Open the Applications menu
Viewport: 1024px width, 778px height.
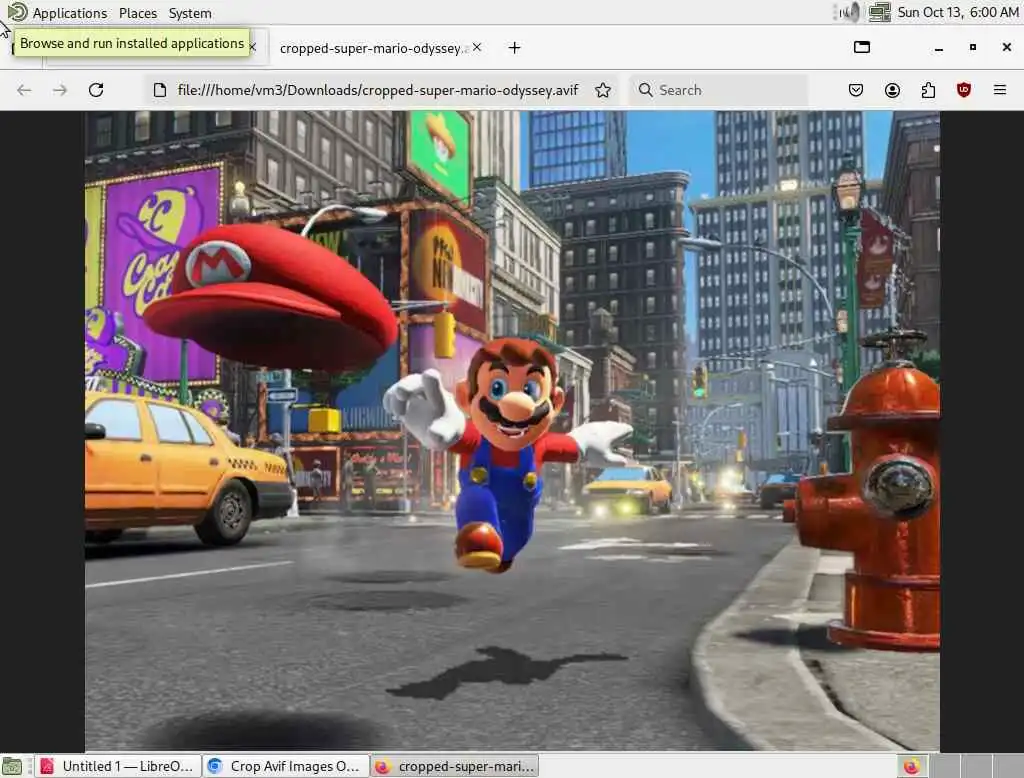tap(70, 13)
